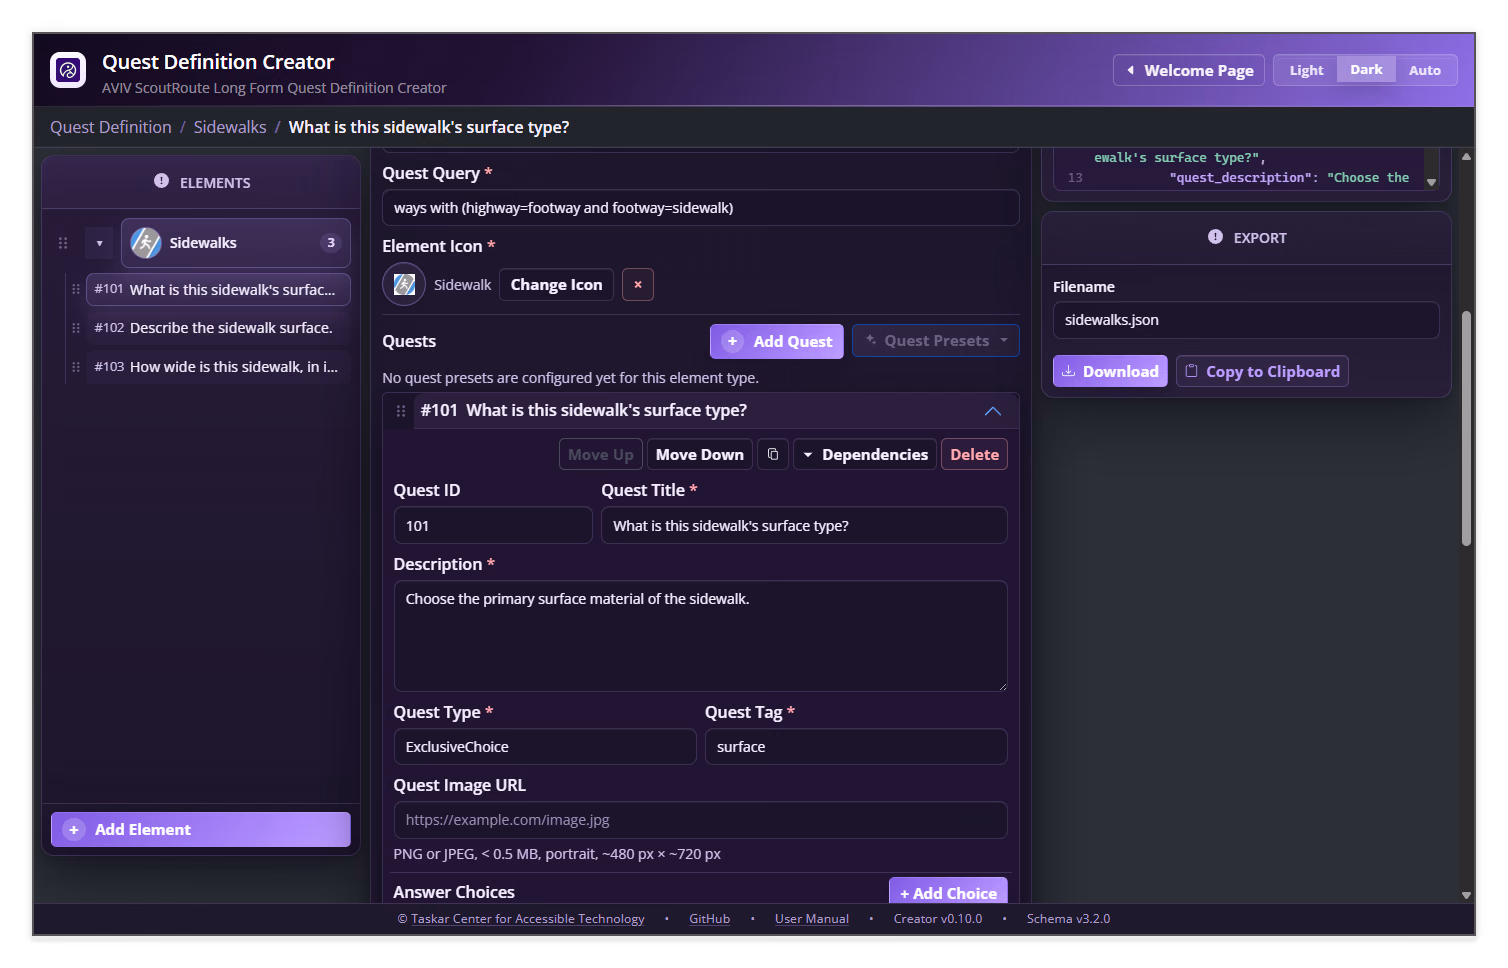Select quest #102 Describe the sidewalk surface
Viewport: 1508px width, 968px height.
[x=218, y=328]
